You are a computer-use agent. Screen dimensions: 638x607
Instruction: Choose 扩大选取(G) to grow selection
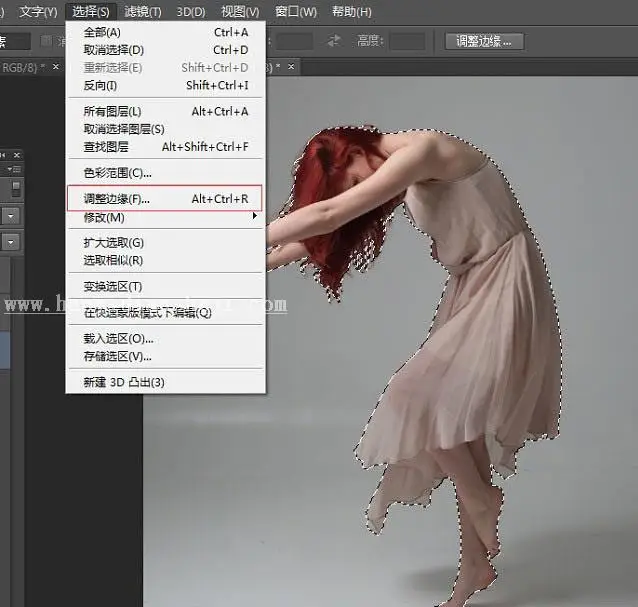[166, 243]
